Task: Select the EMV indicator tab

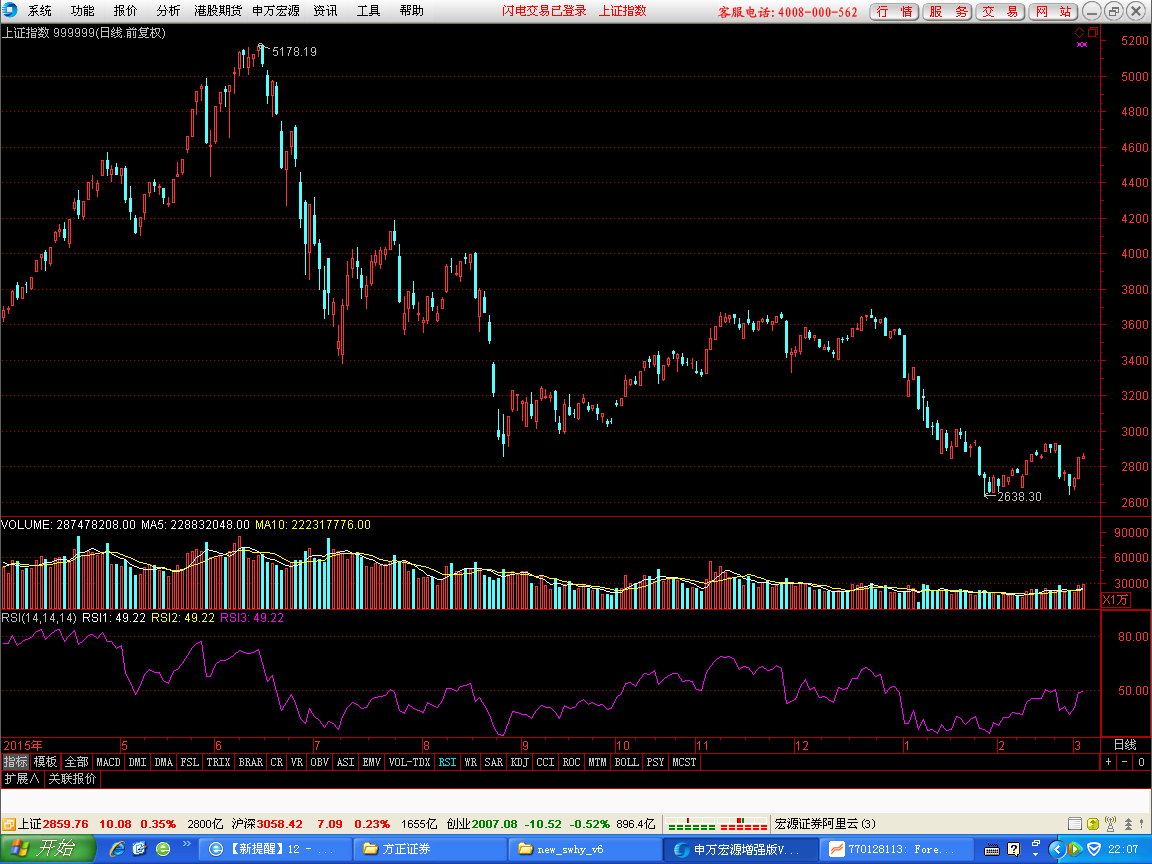Action: [x=372, y=763]
